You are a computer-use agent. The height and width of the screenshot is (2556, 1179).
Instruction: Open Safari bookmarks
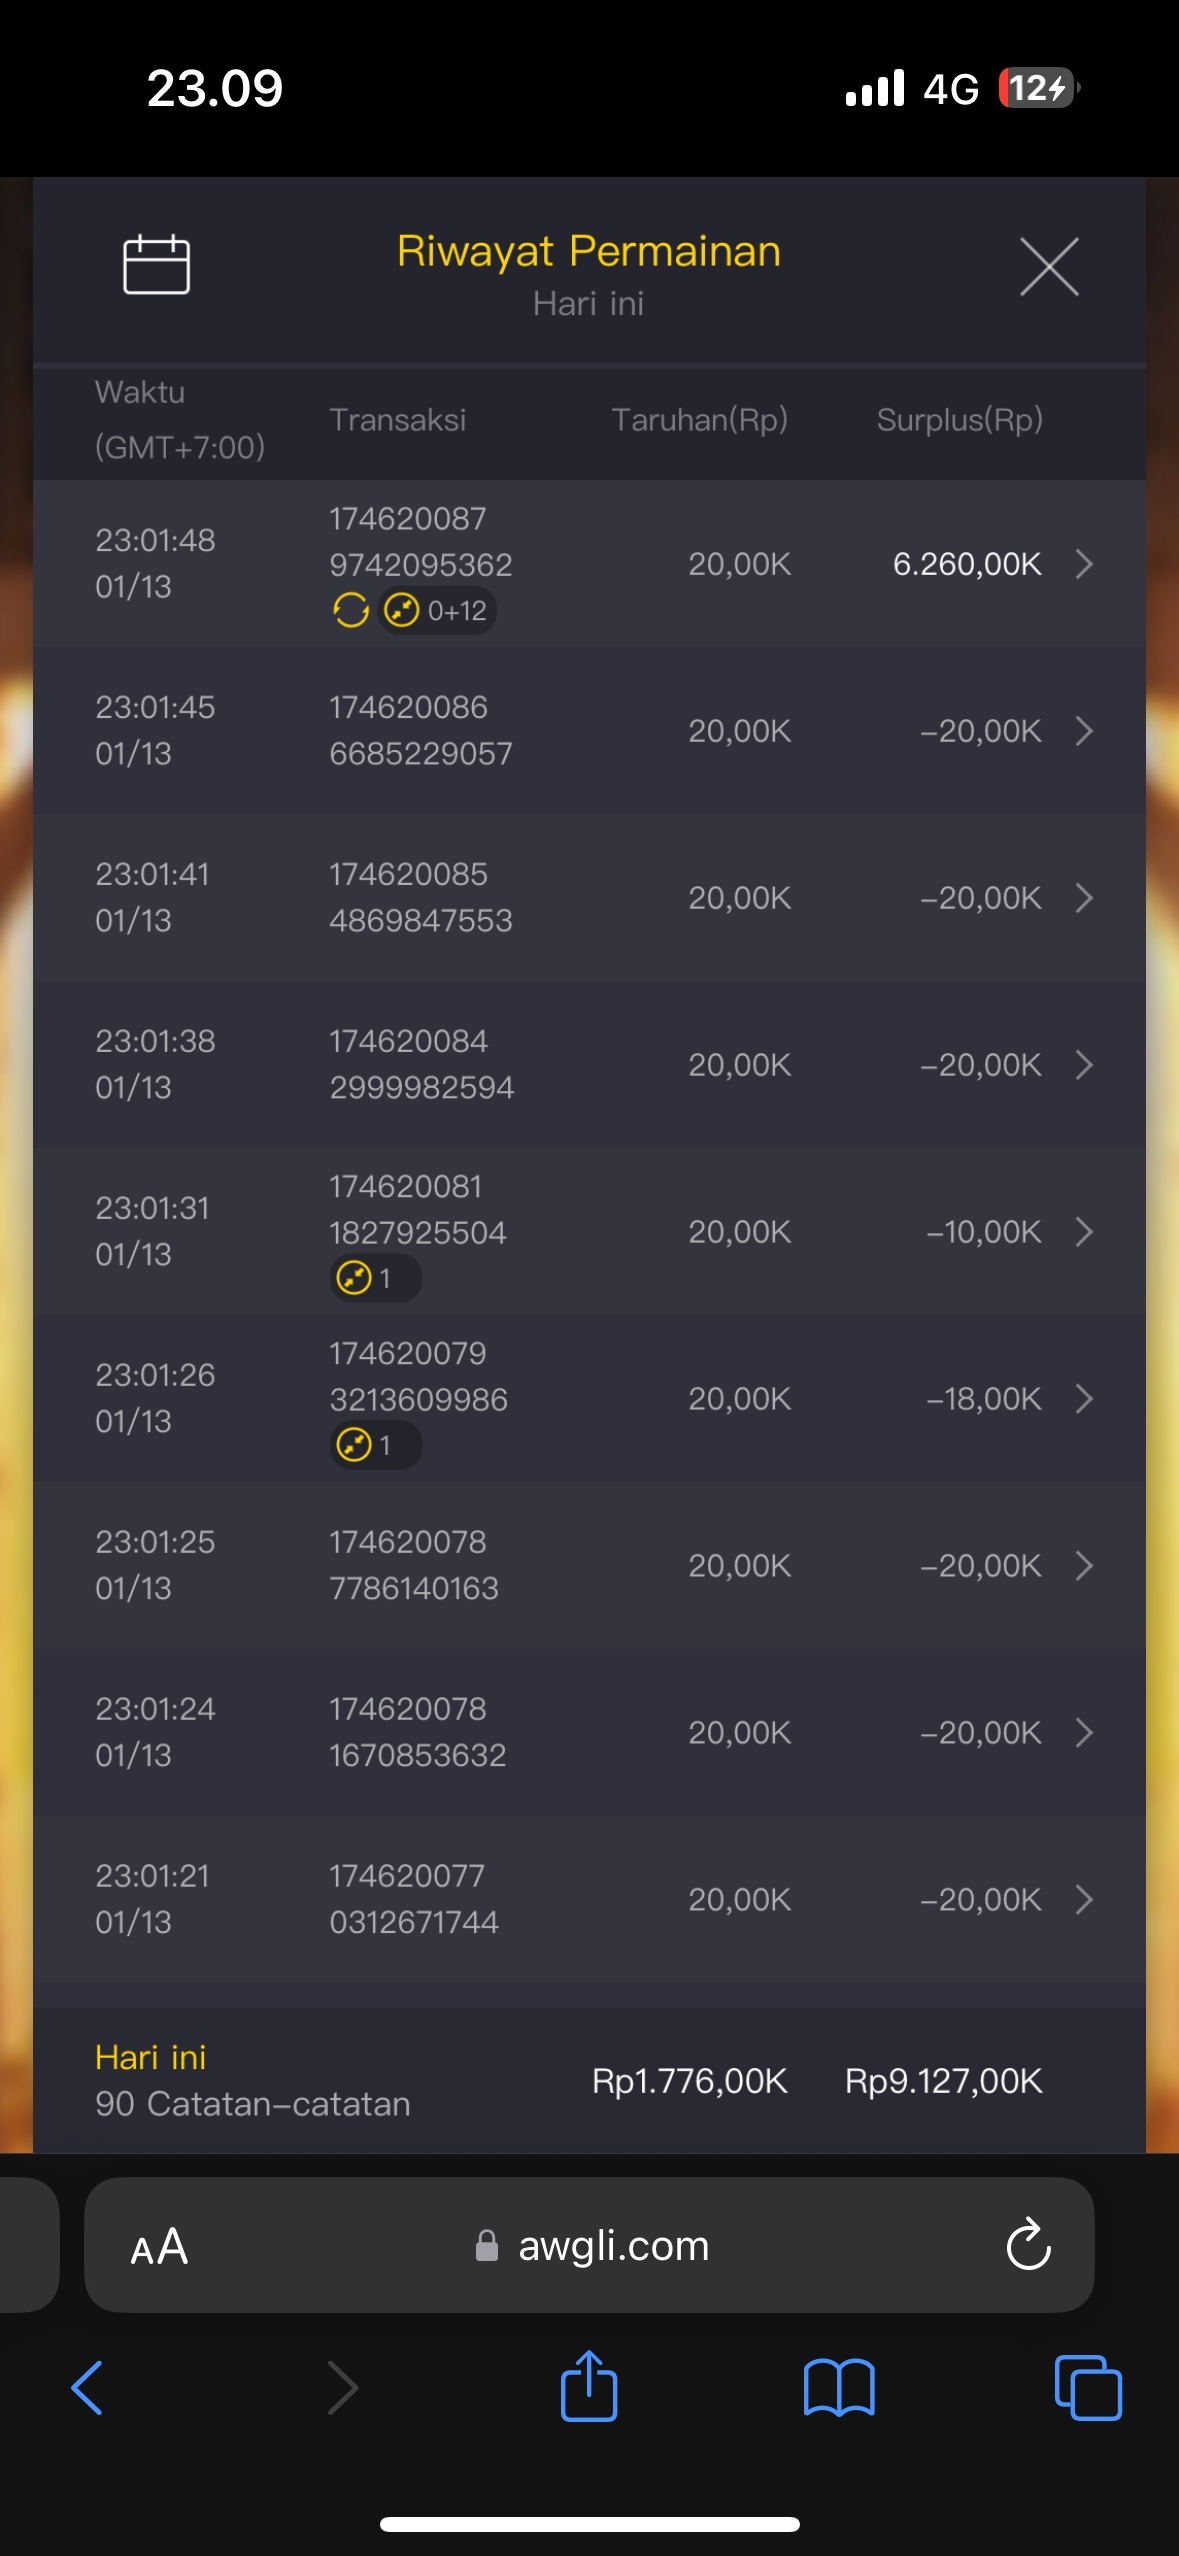tap(839, 2388)
